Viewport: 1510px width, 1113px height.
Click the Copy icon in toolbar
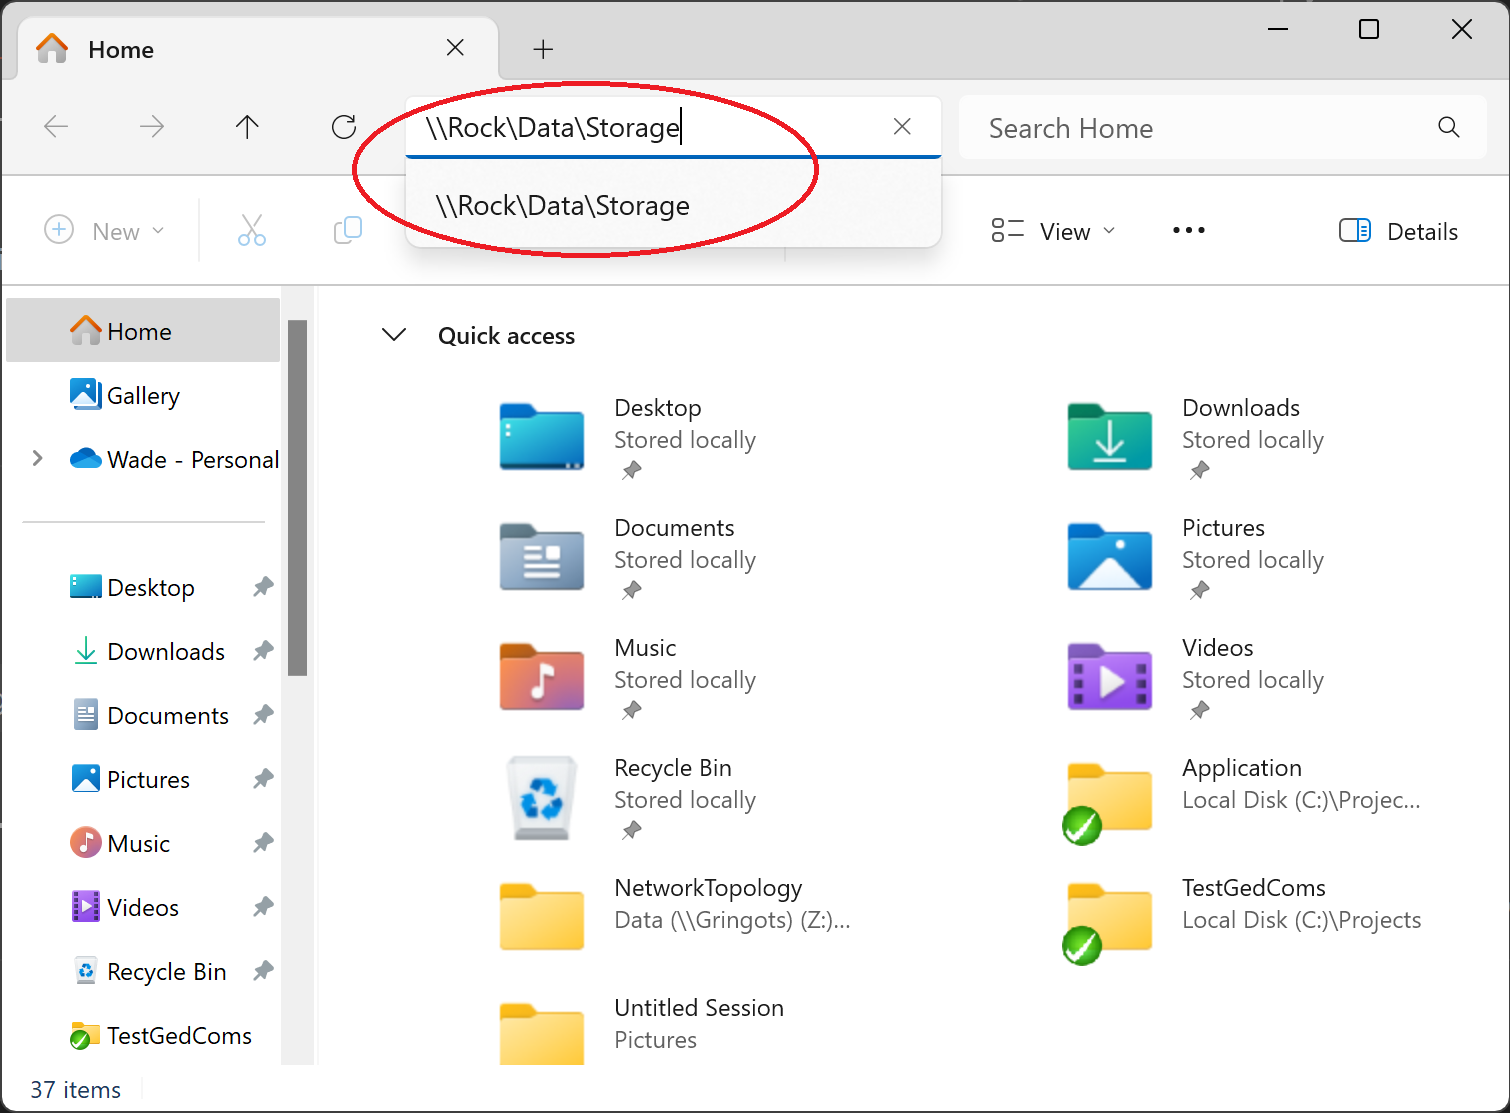click(x=347, y=231)
